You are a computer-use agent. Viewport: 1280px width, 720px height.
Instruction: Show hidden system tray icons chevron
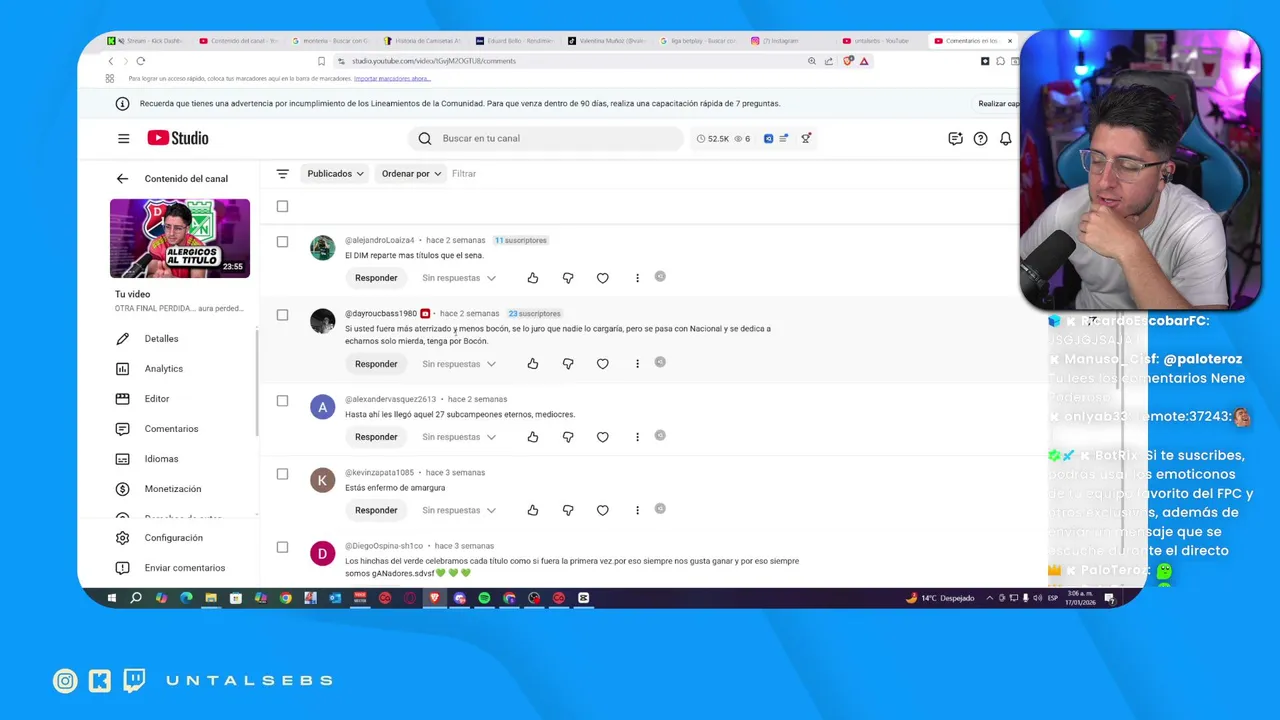(990, 598)
